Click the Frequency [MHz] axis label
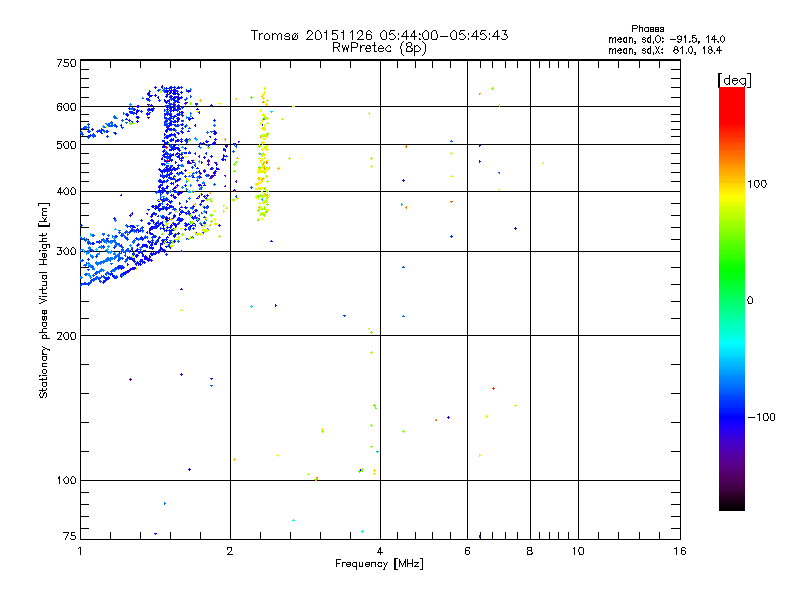 pos(379,564)
